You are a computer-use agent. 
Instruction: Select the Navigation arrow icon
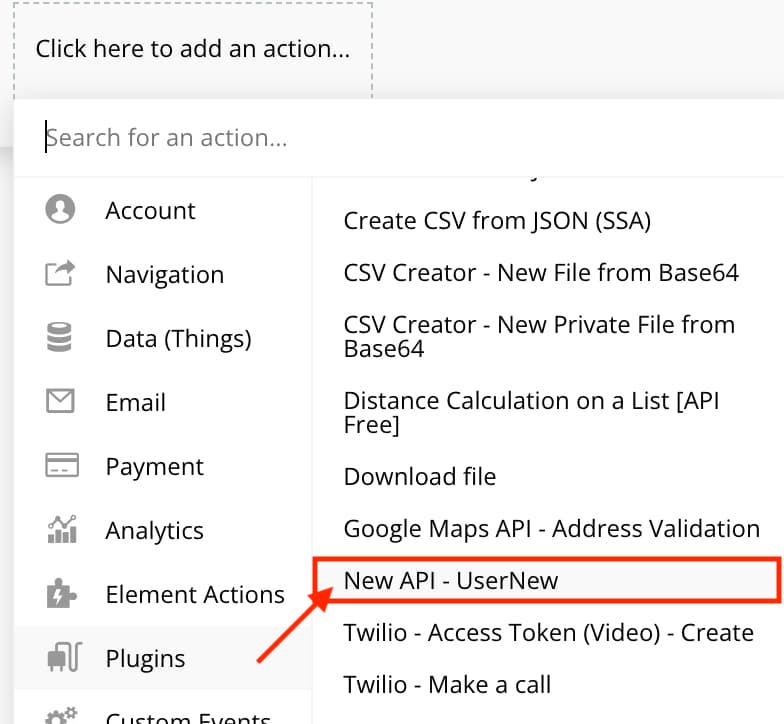[x=60, y=274]
